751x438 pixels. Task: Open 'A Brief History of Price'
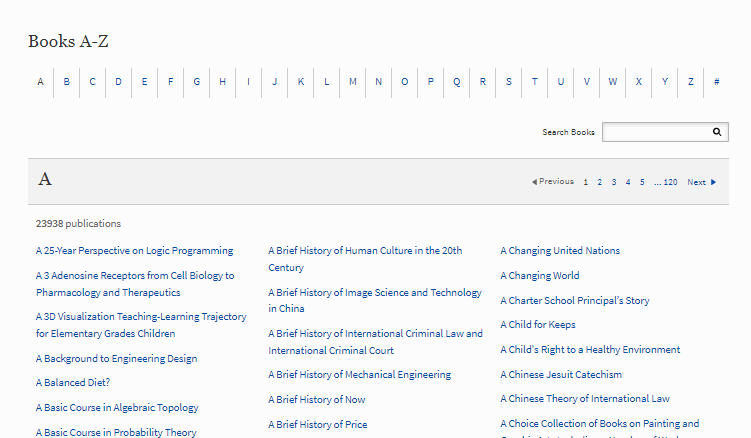(x=318, y=425)
